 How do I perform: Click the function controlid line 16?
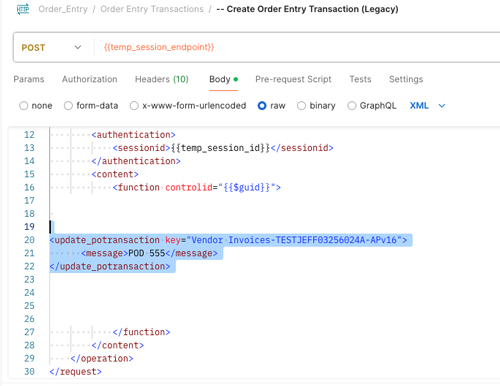197,187
